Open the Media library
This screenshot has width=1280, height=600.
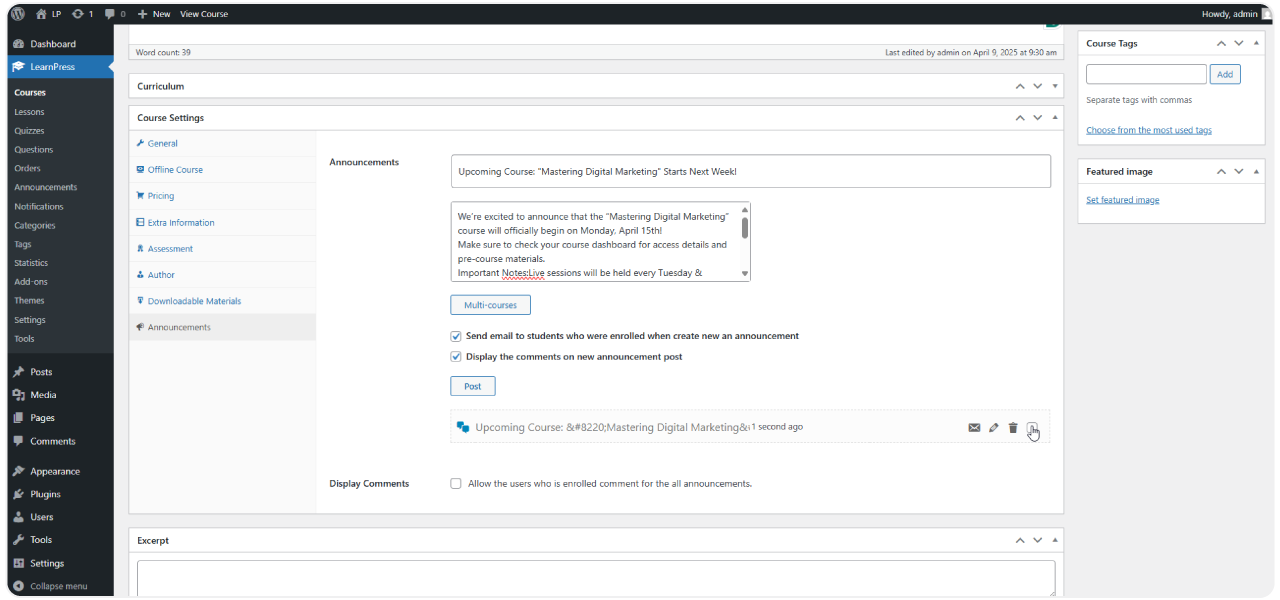[x=42, y=394]
